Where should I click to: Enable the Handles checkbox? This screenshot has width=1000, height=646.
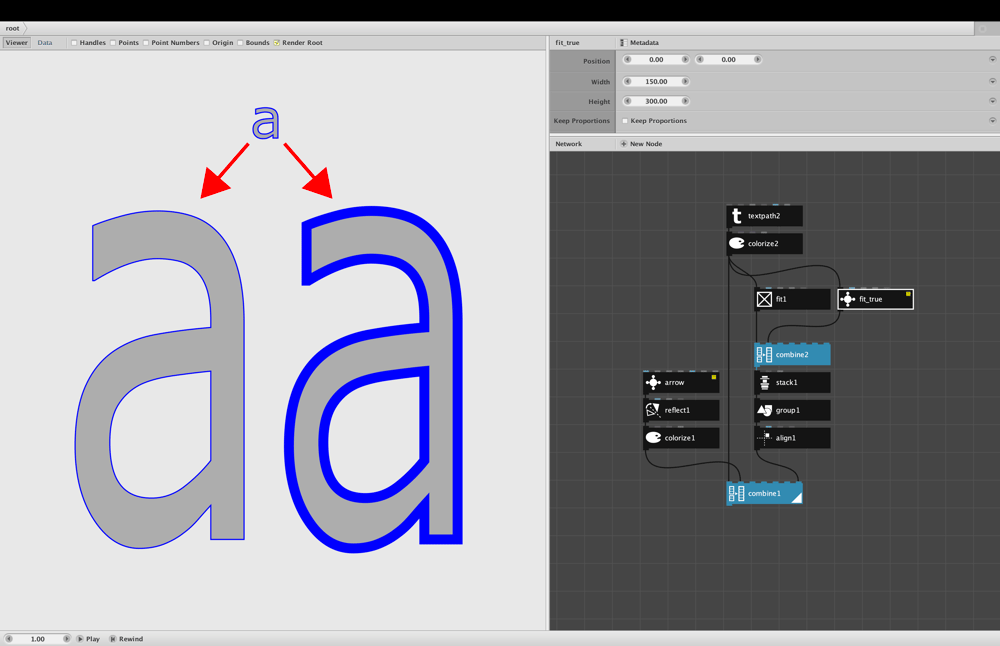[74, 43]
